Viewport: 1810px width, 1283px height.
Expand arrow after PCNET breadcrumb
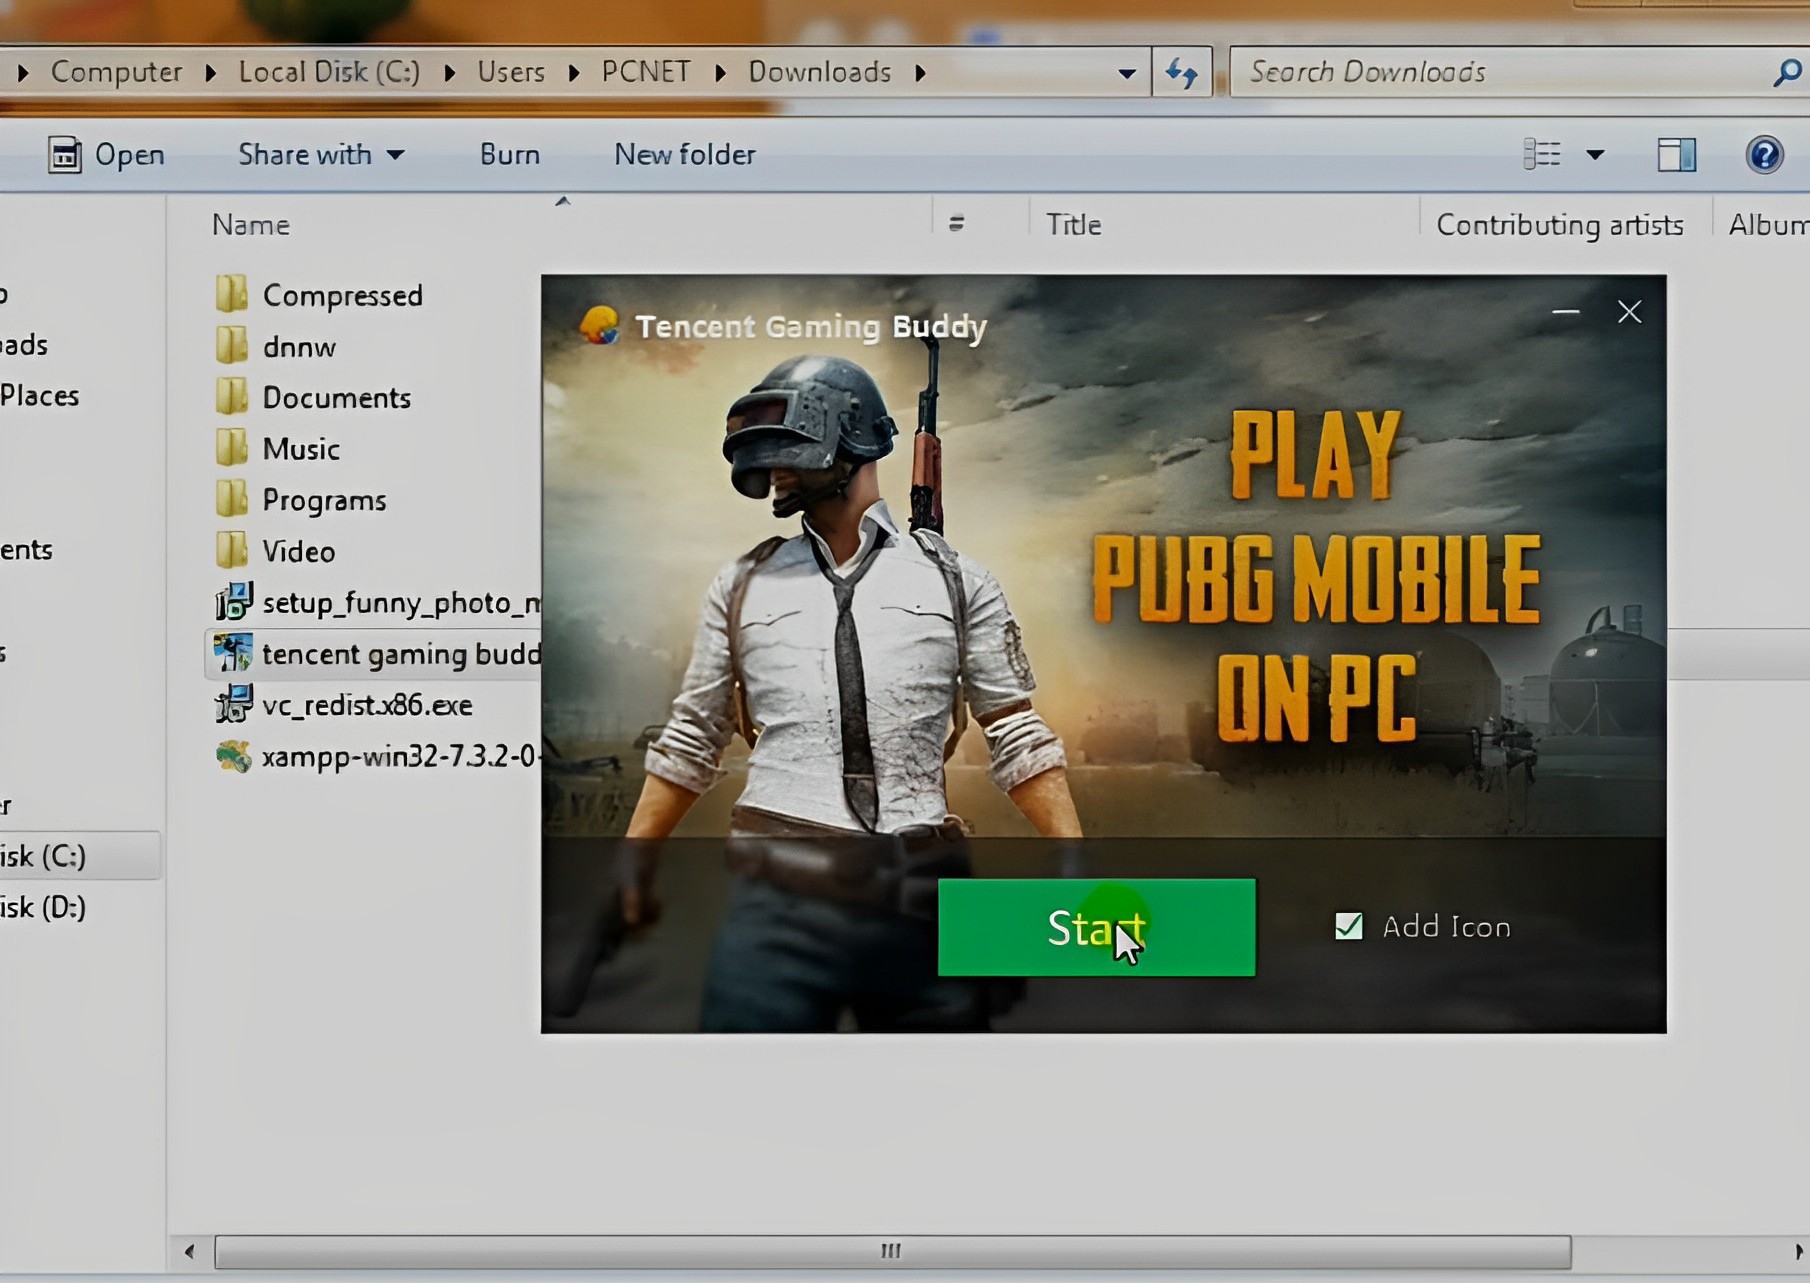pos(719,73)
